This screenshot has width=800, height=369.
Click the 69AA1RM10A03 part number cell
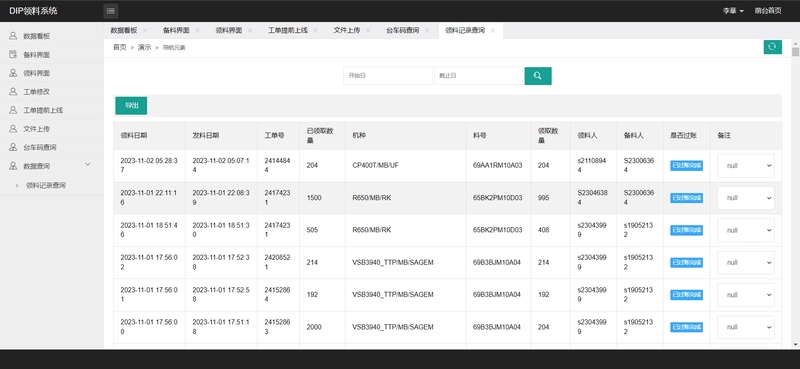pos(497,165)
